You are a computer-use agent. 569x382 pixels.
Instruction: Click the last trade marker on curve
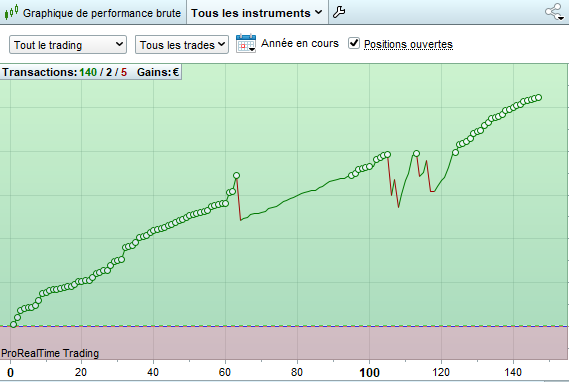pyautogui.click(x=539, y=97)
